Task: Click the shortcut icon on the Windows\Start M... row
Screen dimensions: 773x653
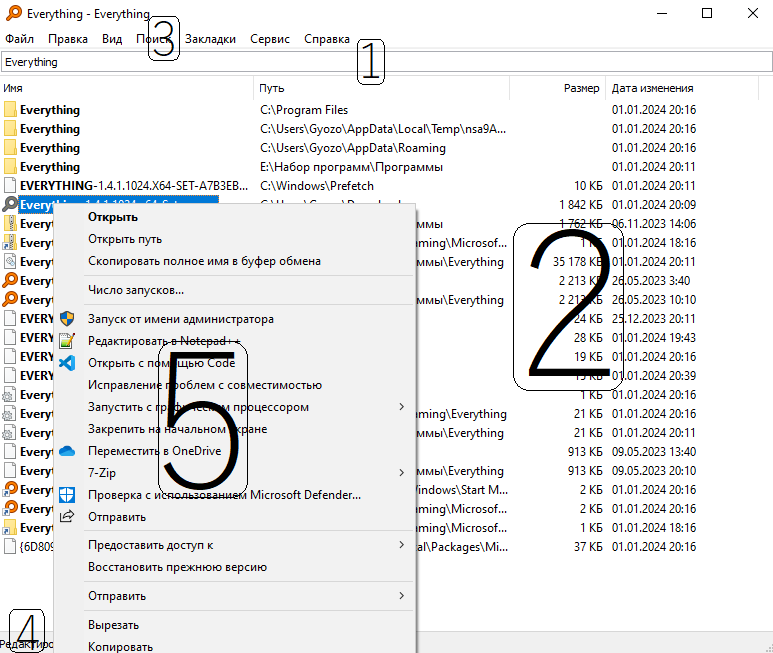Action: pos(10,489)
